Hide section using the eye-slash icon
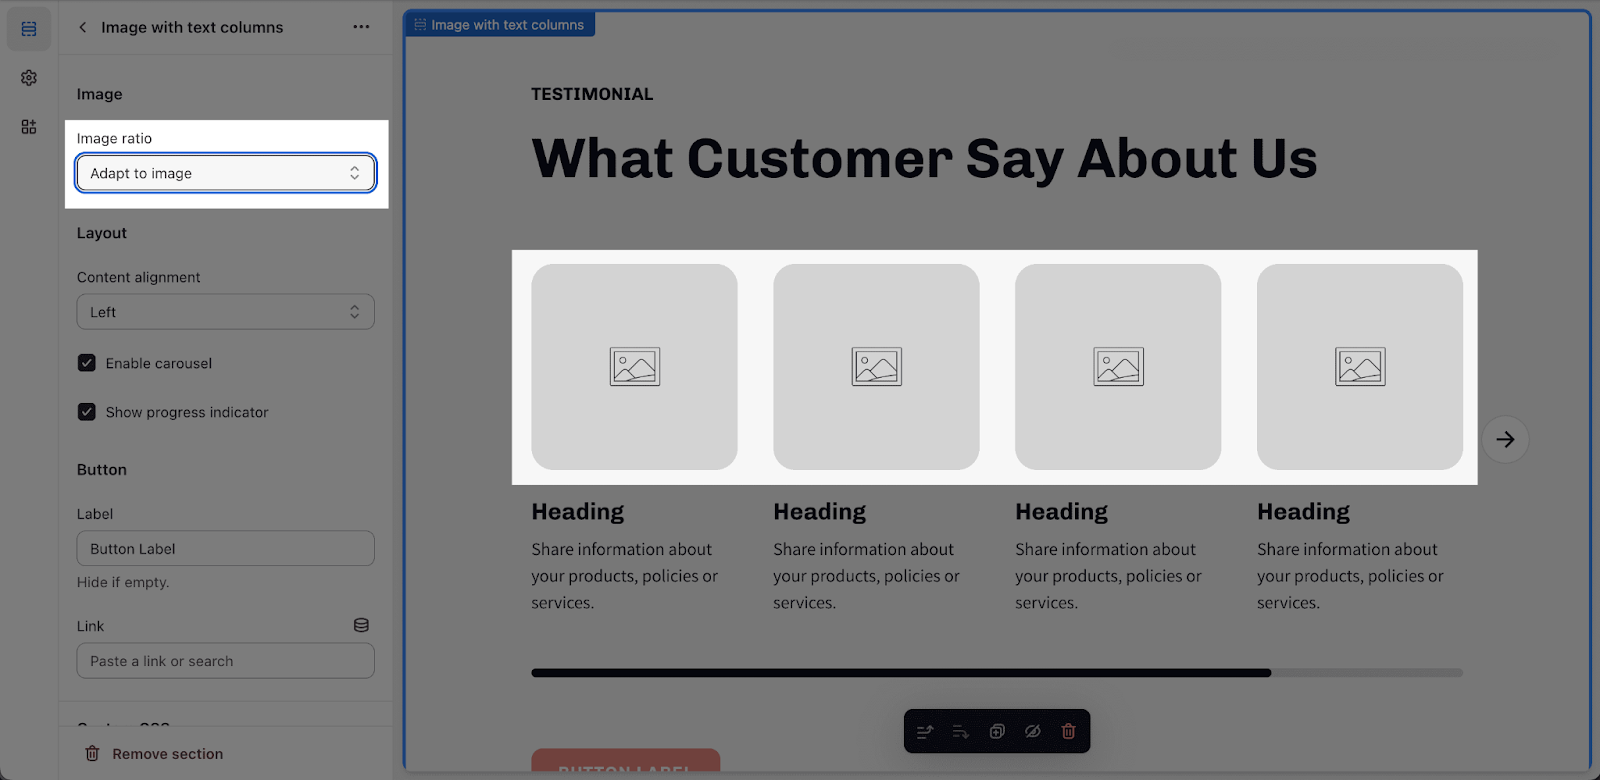The height and width of the screenshot is (780, 1600). [x=1033, y=732]
